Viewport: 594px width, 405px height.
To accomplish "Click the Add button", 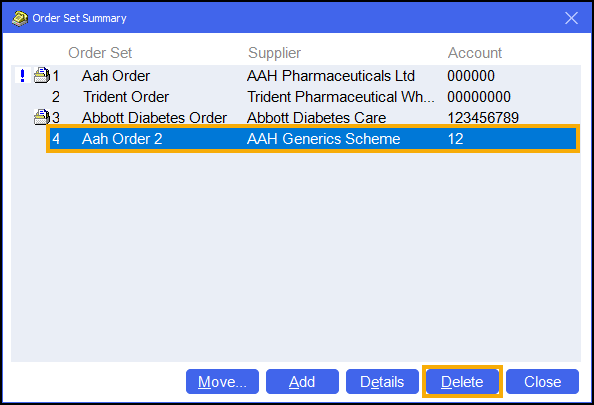I will click(302, 382).
